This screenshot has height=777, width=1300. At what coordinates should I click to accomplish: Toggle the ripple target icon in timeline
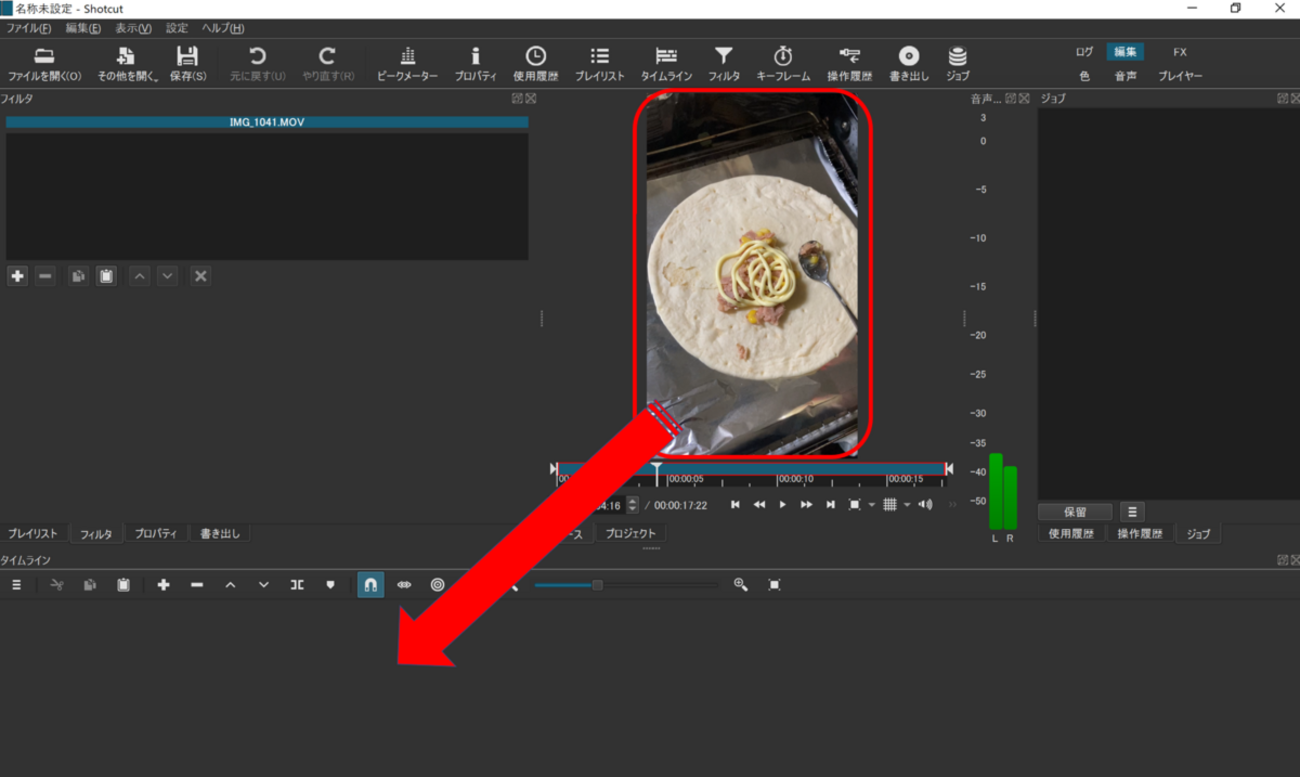coord(437,585)
